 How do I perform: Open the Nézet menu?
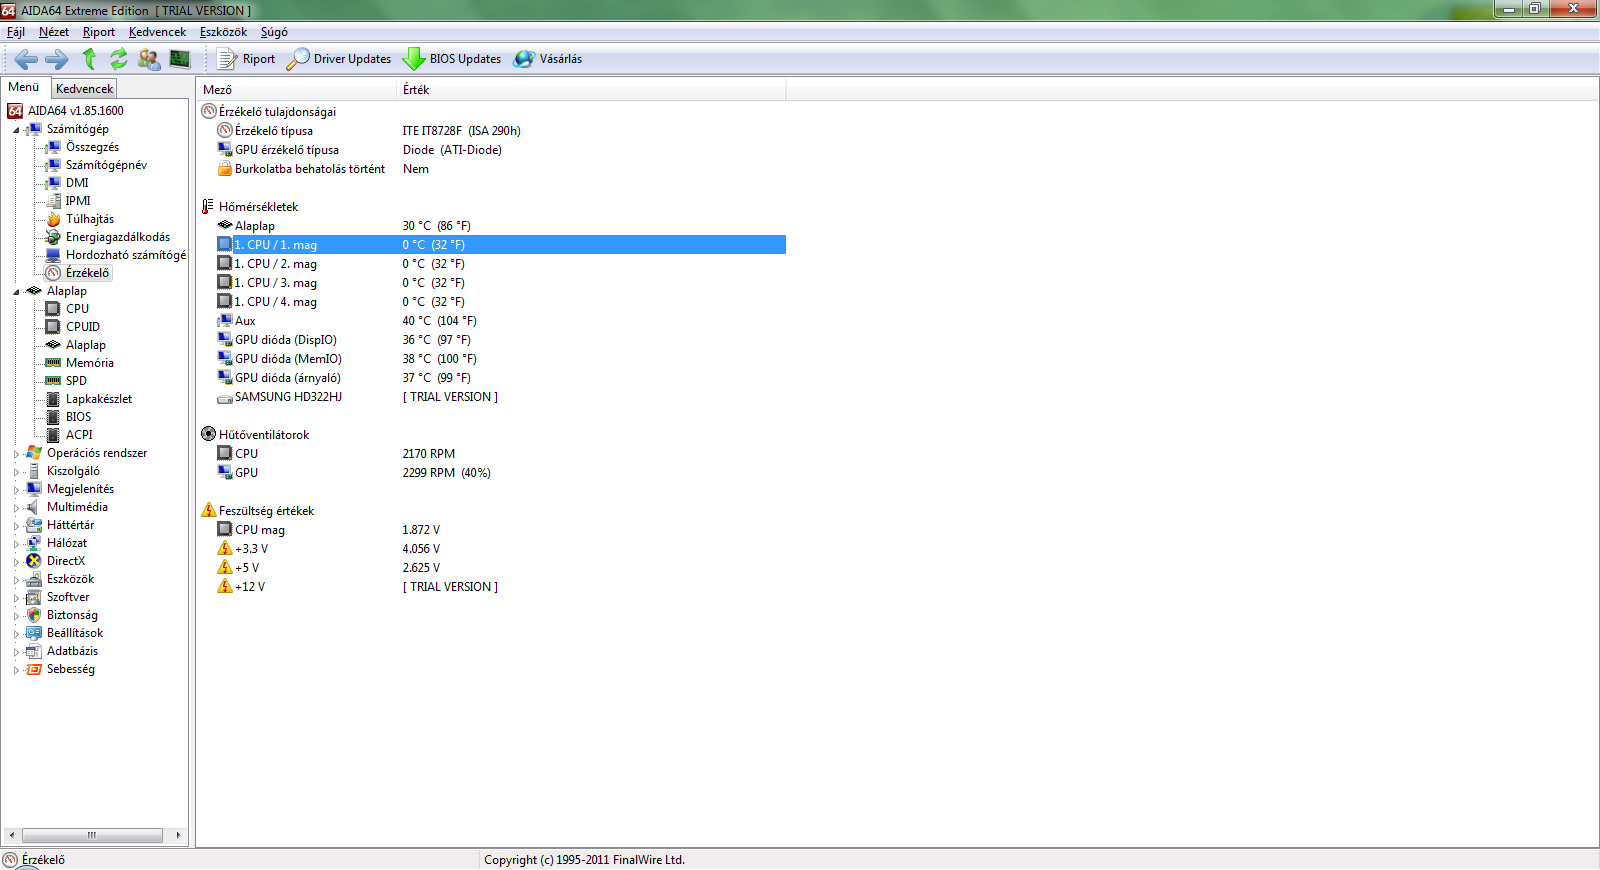point(54,32)
